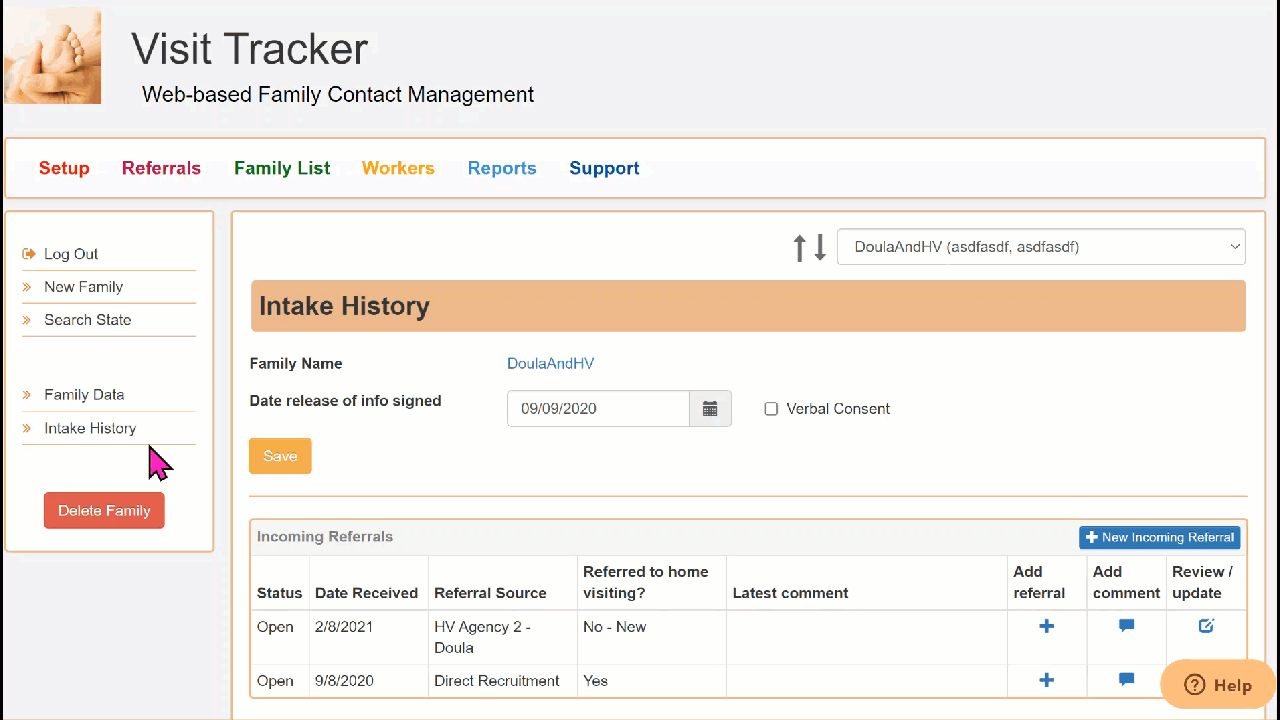Click the Latest comment column header
This screenshot has width=1280, height=720.
pyautogui.click(x=790, y=593)
